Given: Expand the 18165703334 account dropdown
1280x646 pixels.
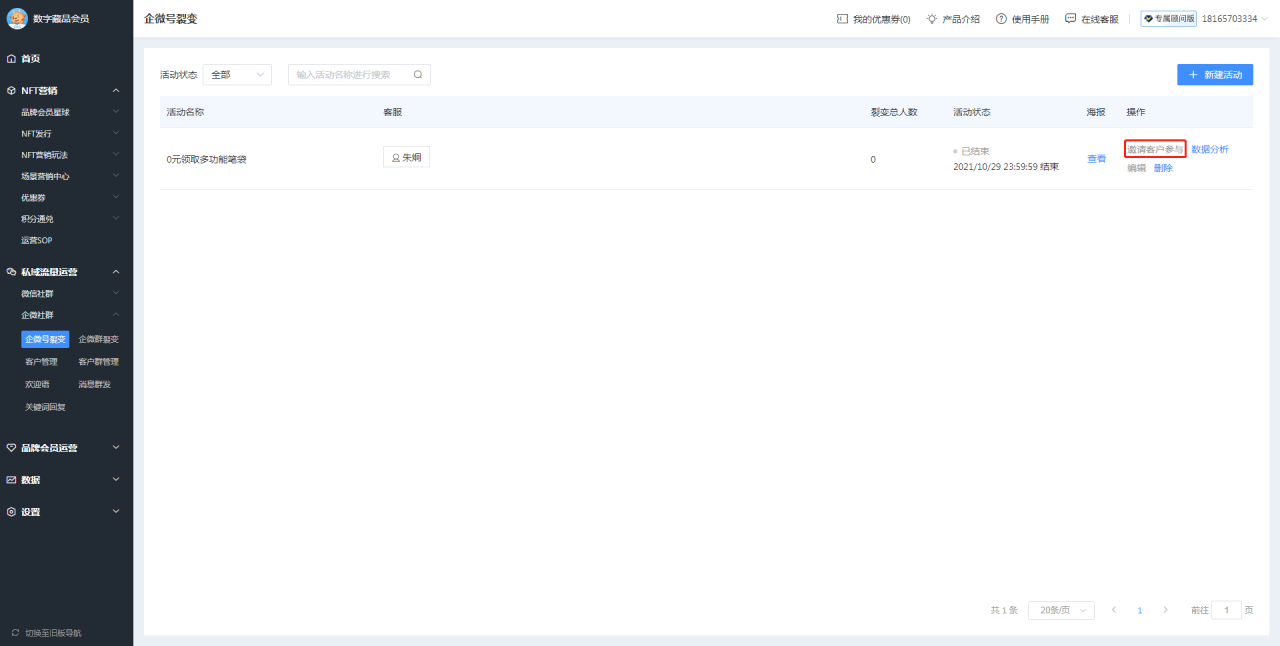Looking at the screenshot, I should tap(1229, 17).
